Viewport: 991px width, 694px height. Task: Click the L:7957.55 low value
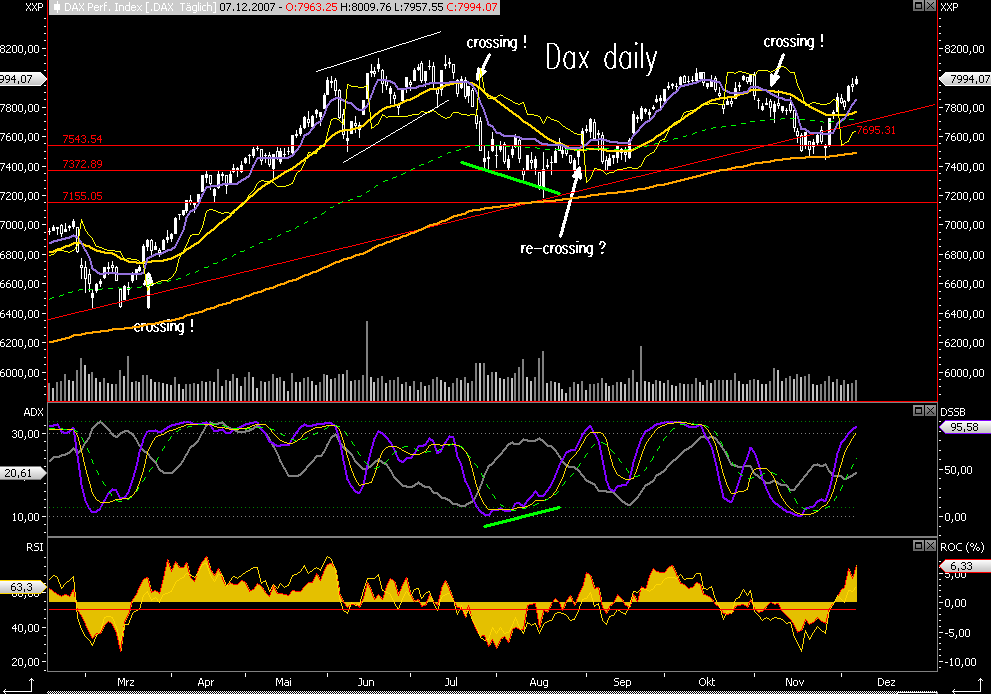pos(418,8)
